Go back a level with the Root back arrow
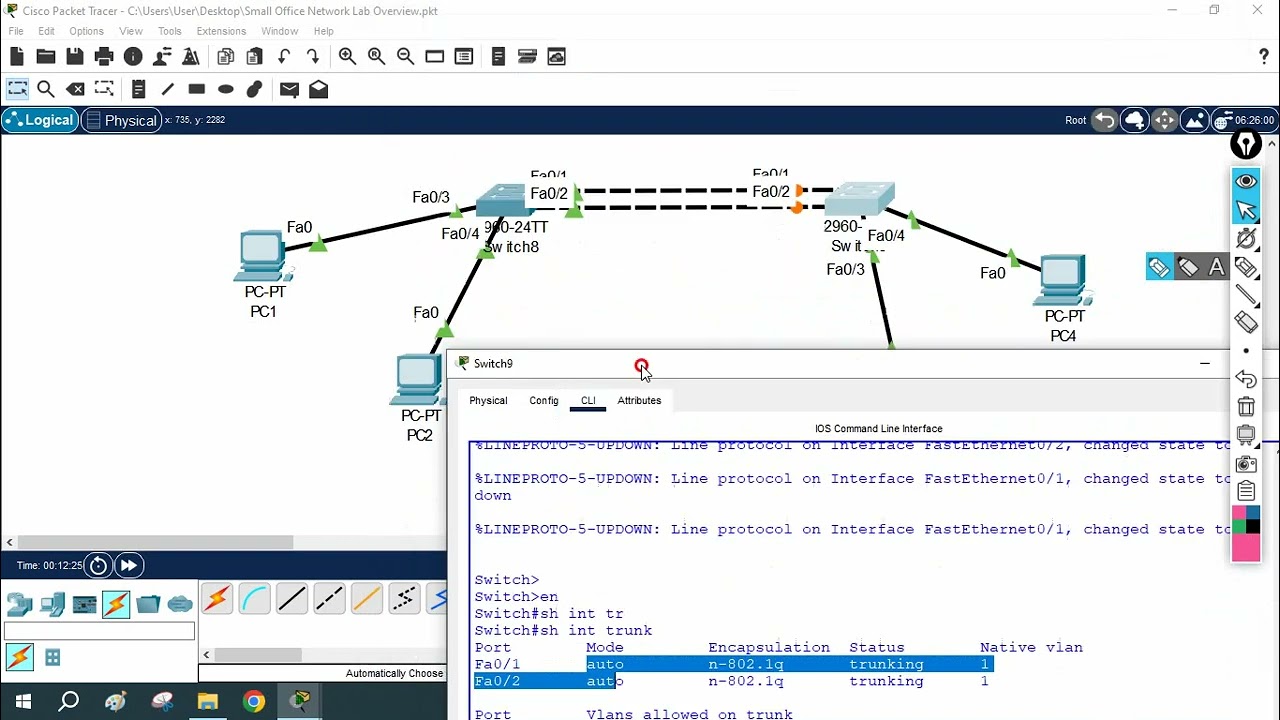This screenshot has width=1280, height=720. 1104,120
